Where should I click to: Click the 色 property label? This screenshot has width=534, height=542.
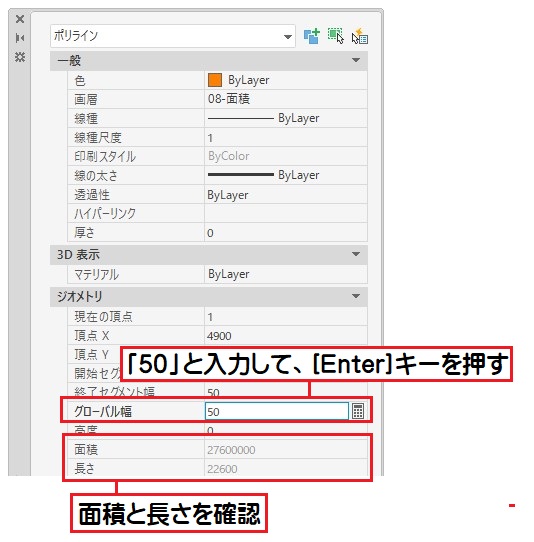[x=80, y=80]
